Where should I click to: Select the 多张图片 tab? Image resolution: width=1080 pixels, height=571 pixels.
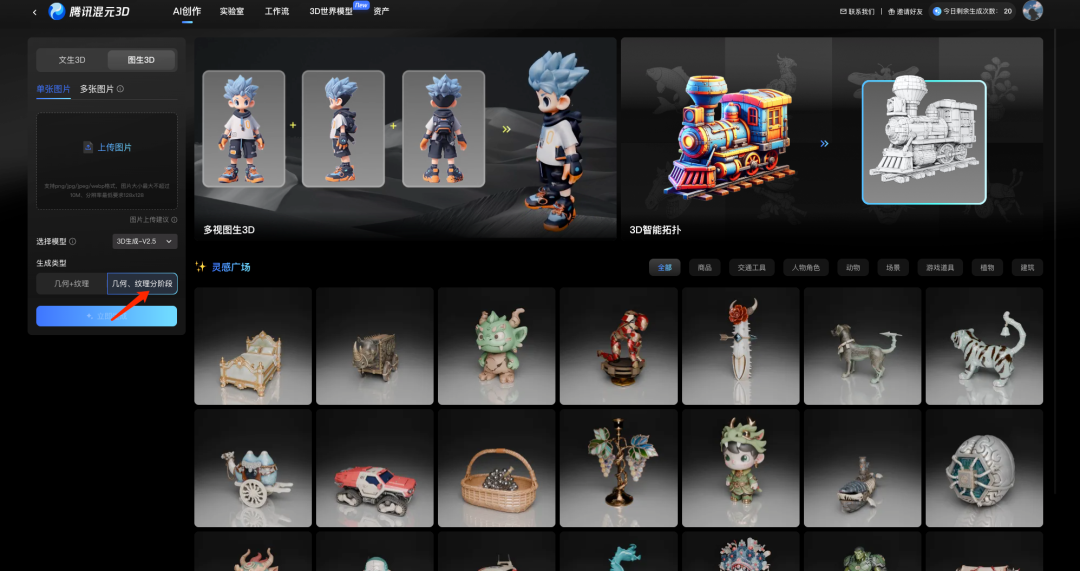pos(97,89)
